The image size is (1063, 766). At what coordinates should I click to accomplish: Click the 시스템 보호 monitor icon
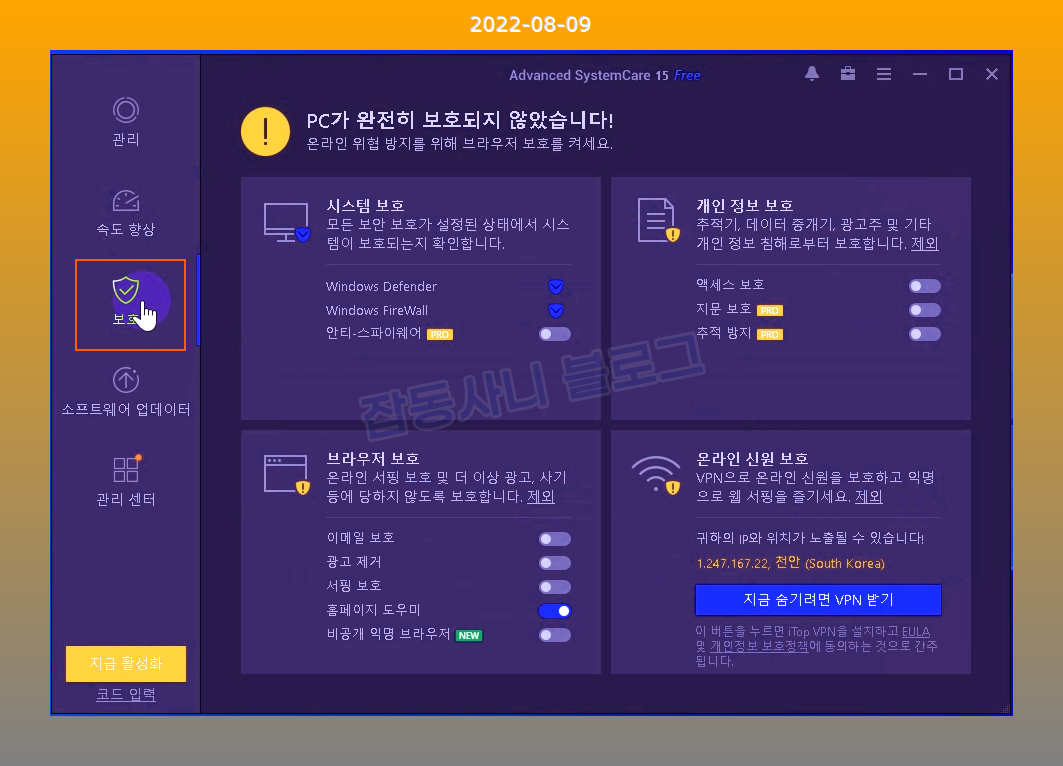pos(286,222)
